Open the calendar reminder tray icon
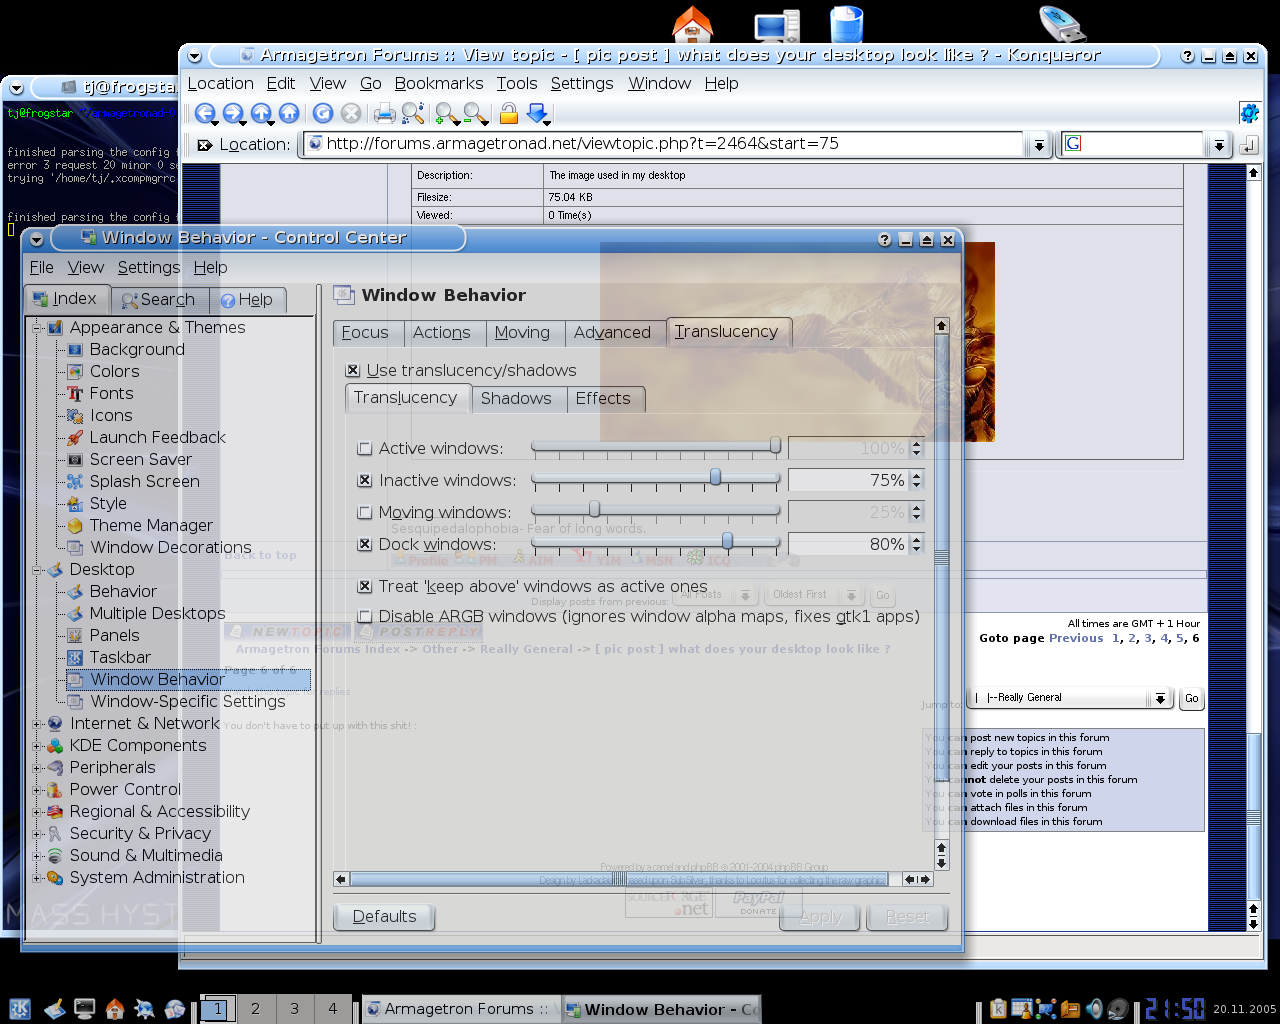The height and width of the screenshot is (1024, 1280). tap(1021, 1009)
